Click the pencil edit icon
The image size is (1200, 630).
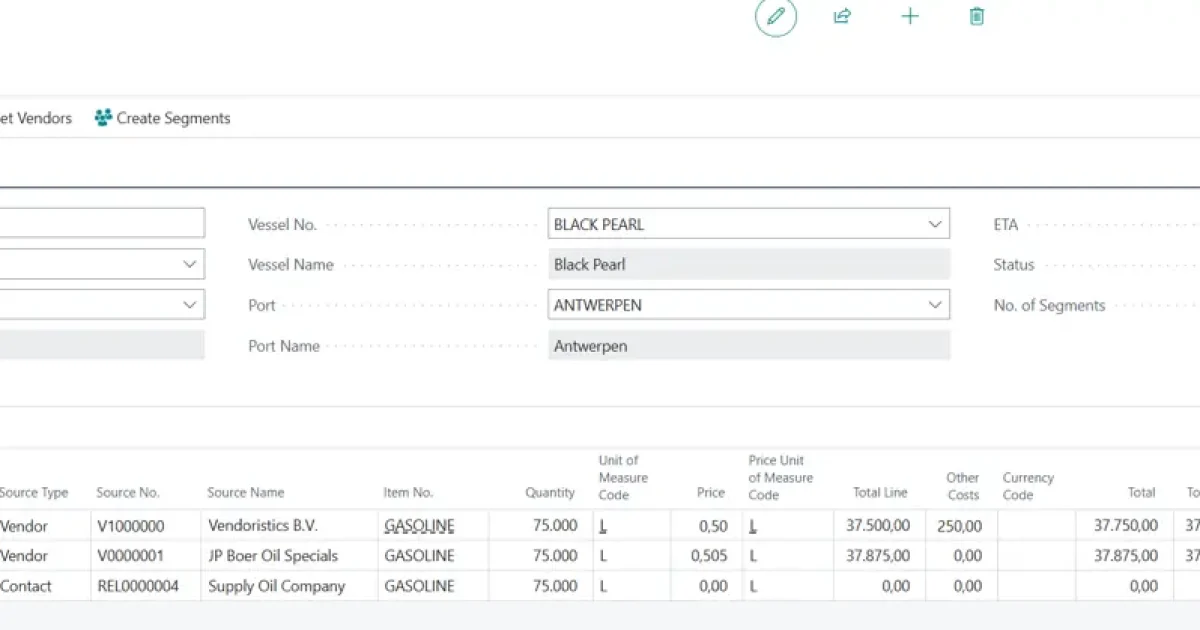click(775, 17)
